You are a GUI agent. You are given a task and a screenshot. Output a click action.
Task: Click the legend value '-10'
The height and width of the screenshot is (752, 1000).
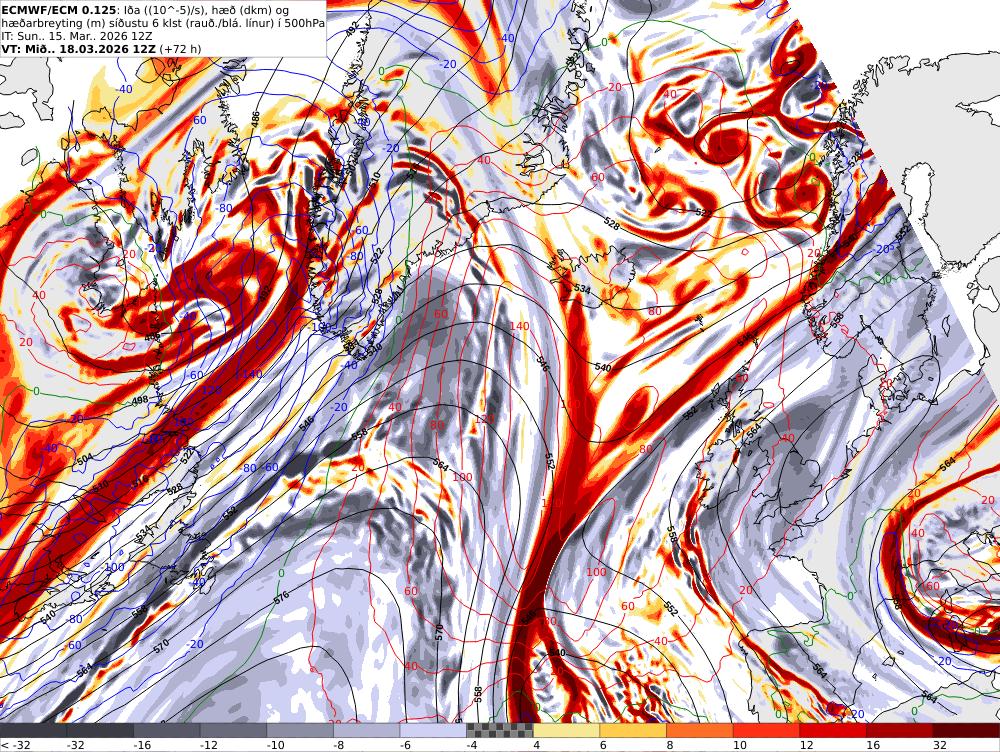tap(275, 744)
